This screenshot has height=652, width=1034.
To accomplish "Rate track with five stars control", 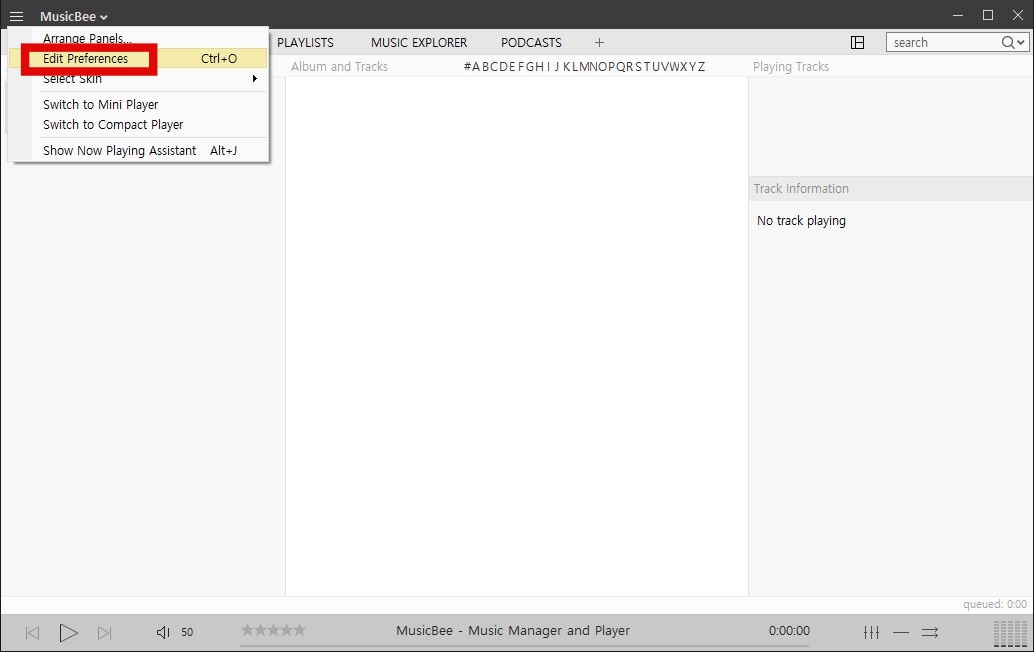I will click(x=273, y=630).
